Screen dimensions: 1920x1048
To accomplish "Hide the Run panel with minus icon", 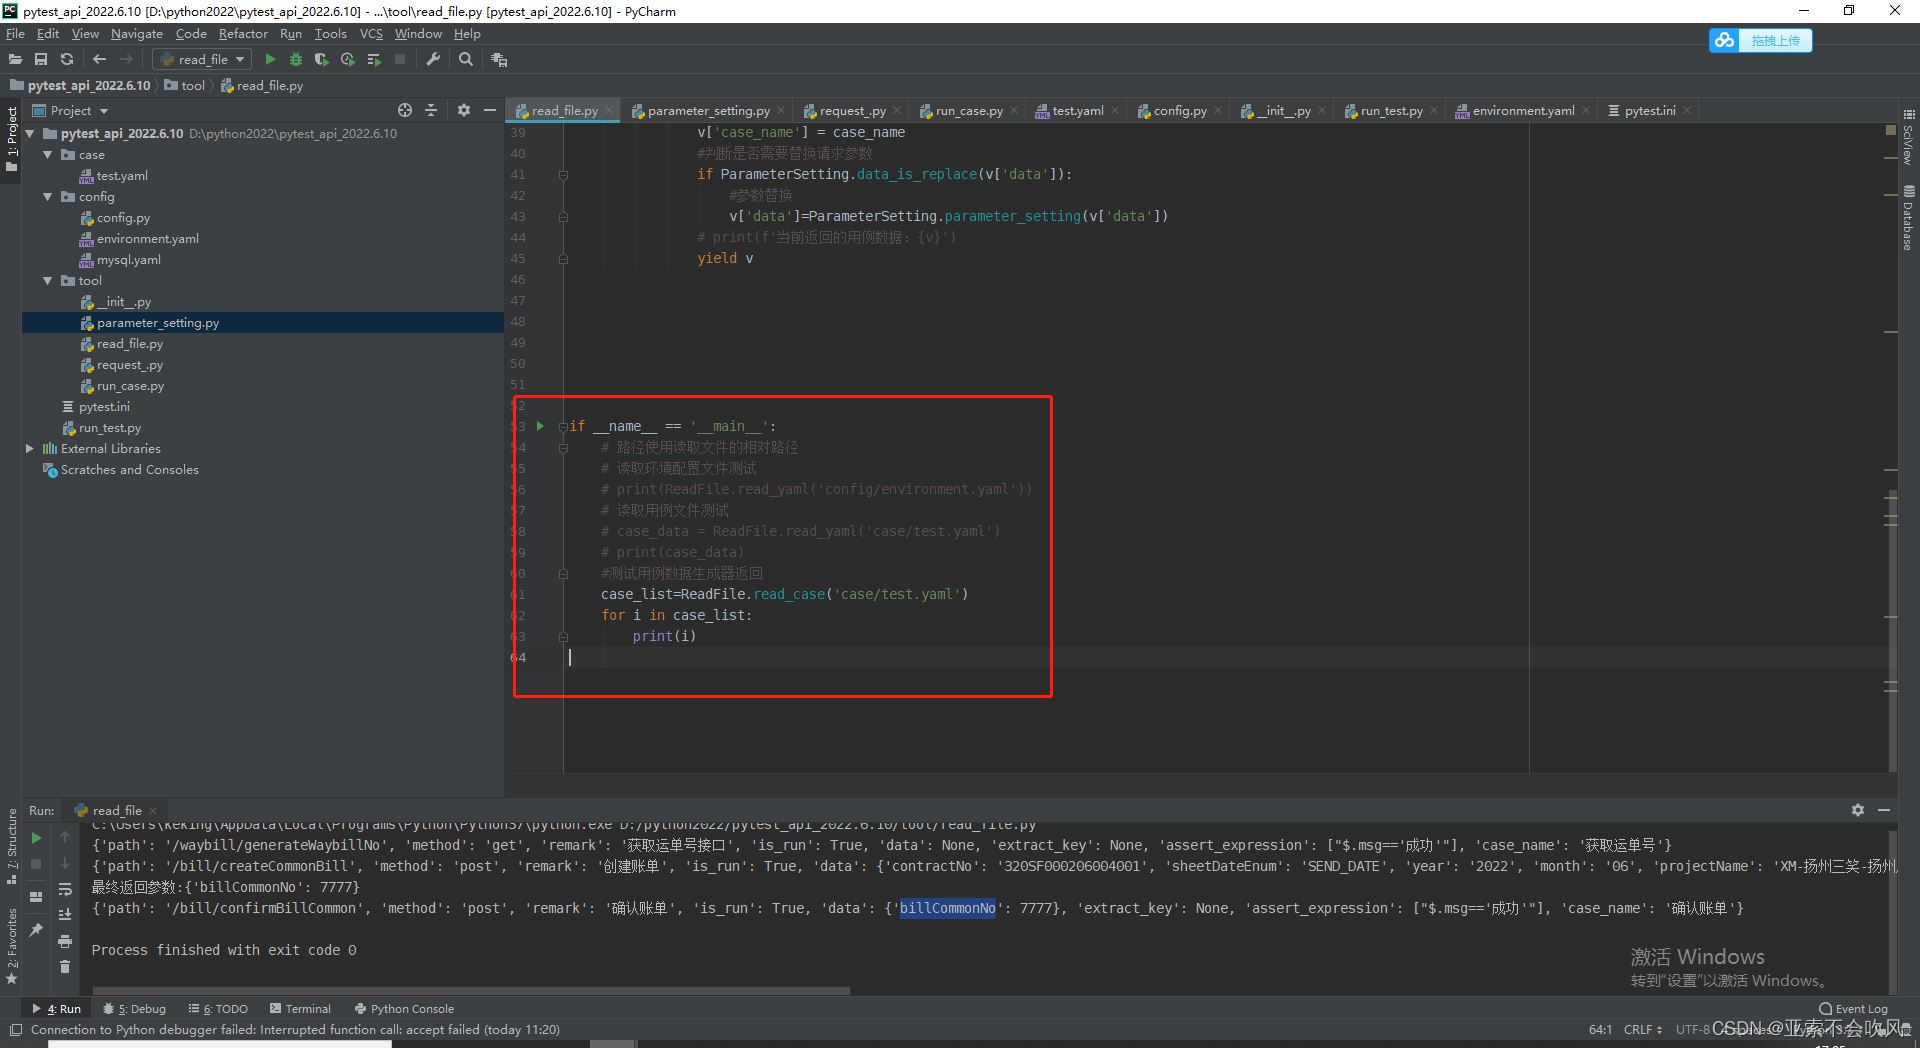I will pos(1884,810).
